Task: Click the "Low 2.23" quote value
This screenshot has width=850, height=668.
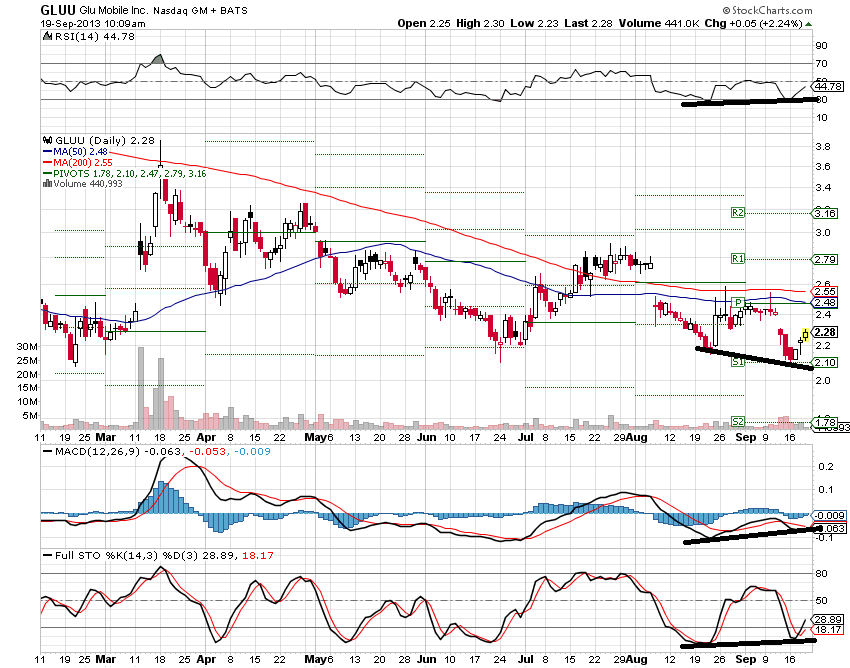Action: [x=534, y=23]
